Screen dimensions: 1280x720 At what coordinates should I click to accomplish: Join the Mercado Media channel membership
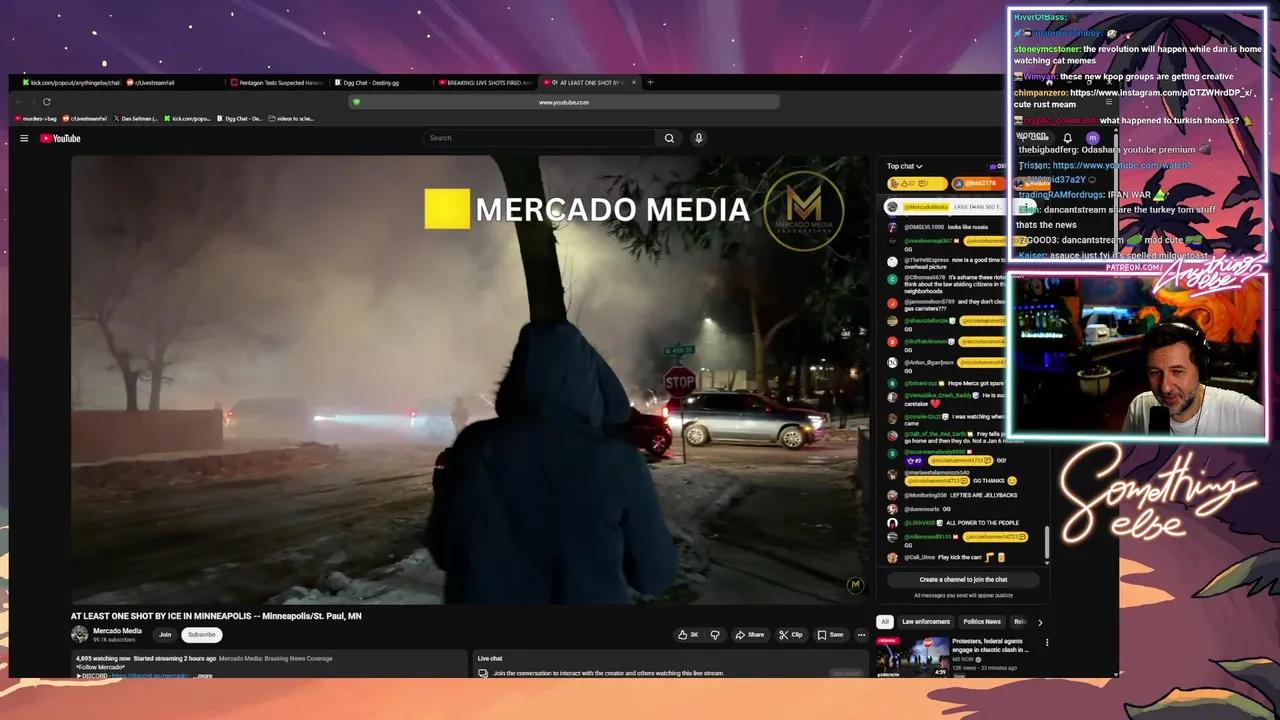point(165,634)
